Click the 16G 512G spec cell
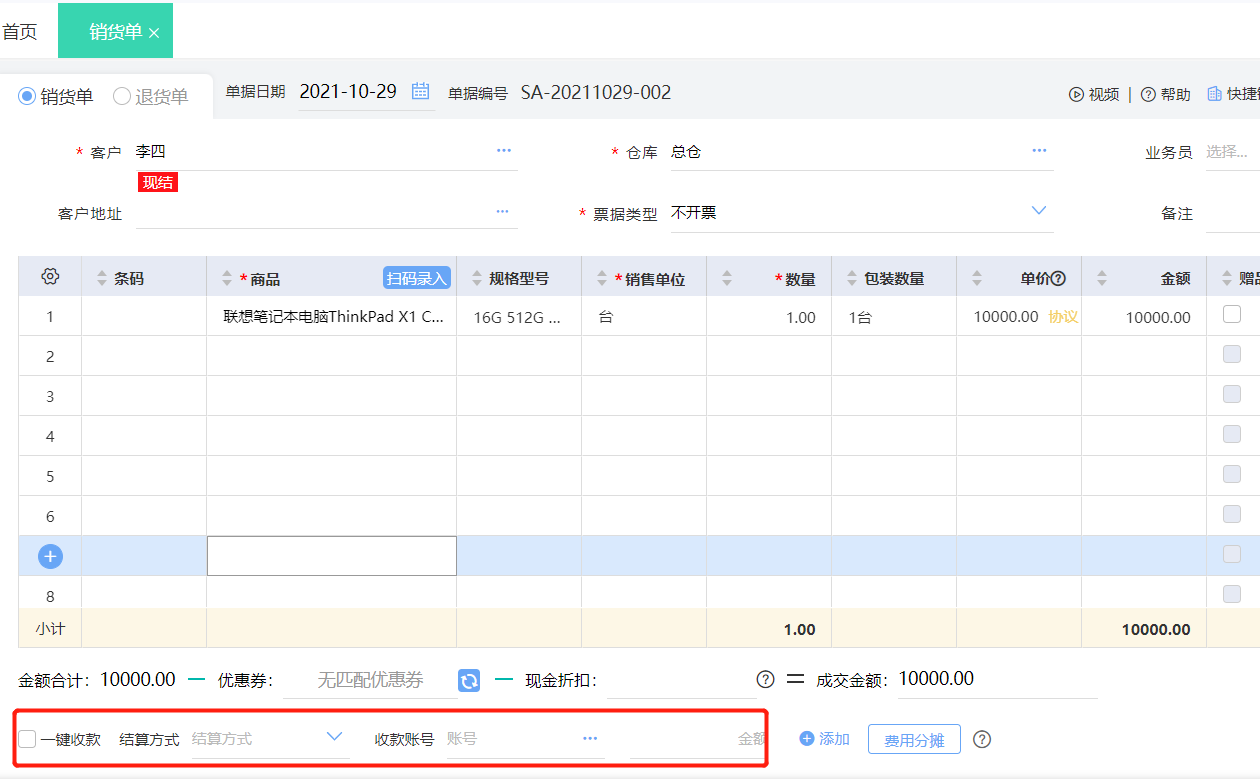 point(519,317)
